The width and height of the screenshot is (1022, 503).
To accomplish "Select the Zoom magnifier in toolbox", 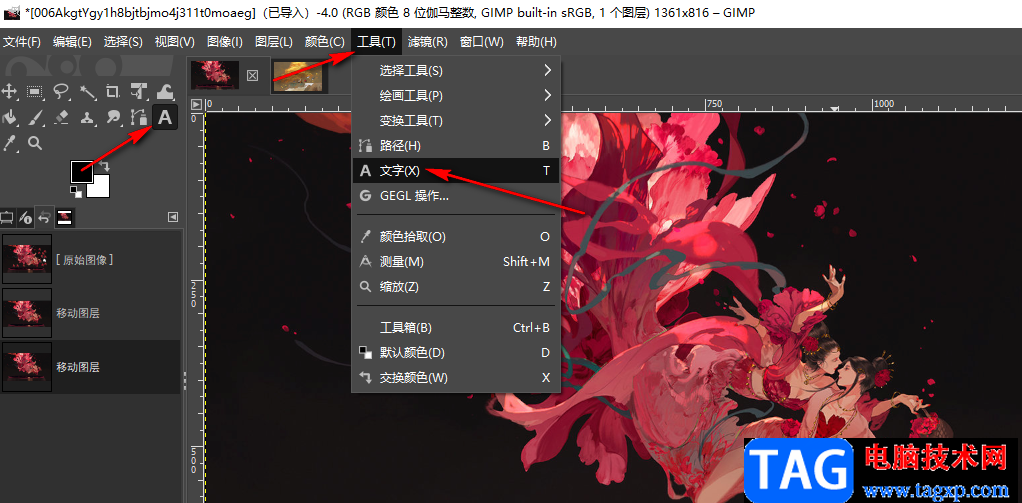I will point(35,143).
